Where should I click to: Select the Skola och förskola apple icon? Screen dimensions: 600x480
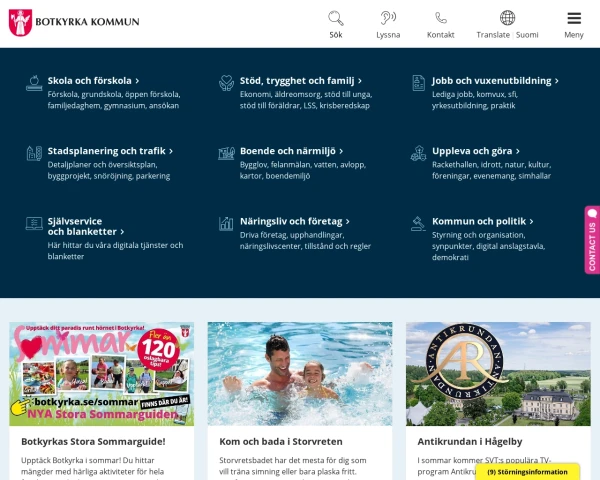pos(34,83)
